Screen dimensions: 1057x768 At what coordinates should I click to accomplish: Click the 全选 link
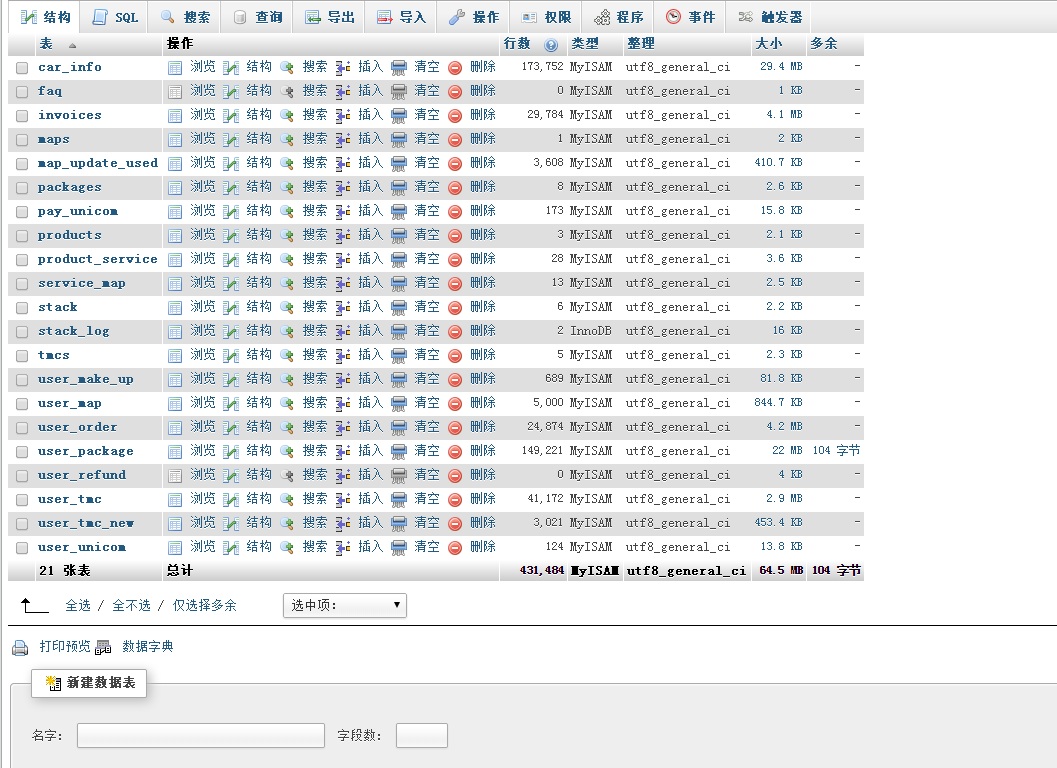point(78,605)
